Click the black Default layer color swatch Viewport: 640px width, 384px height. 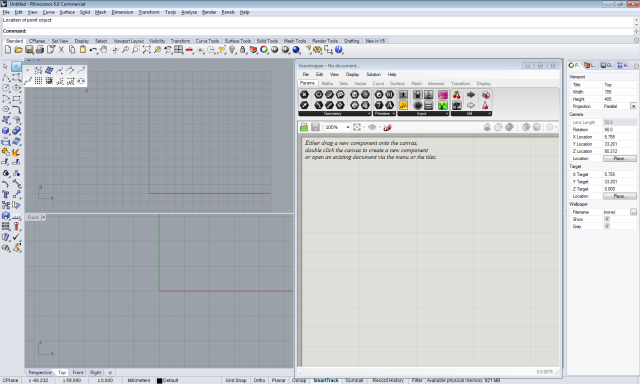click(x=160, y=380)
